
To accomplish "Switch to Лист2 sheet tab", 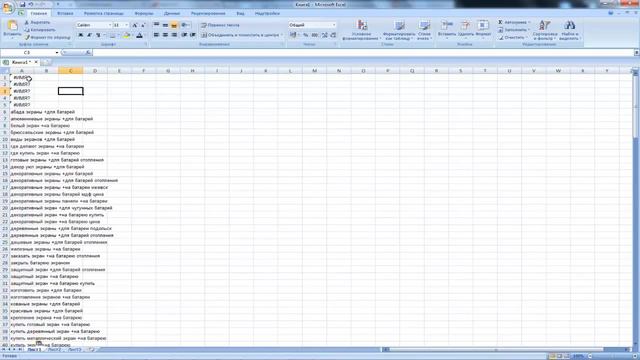I will click(54, 350).
